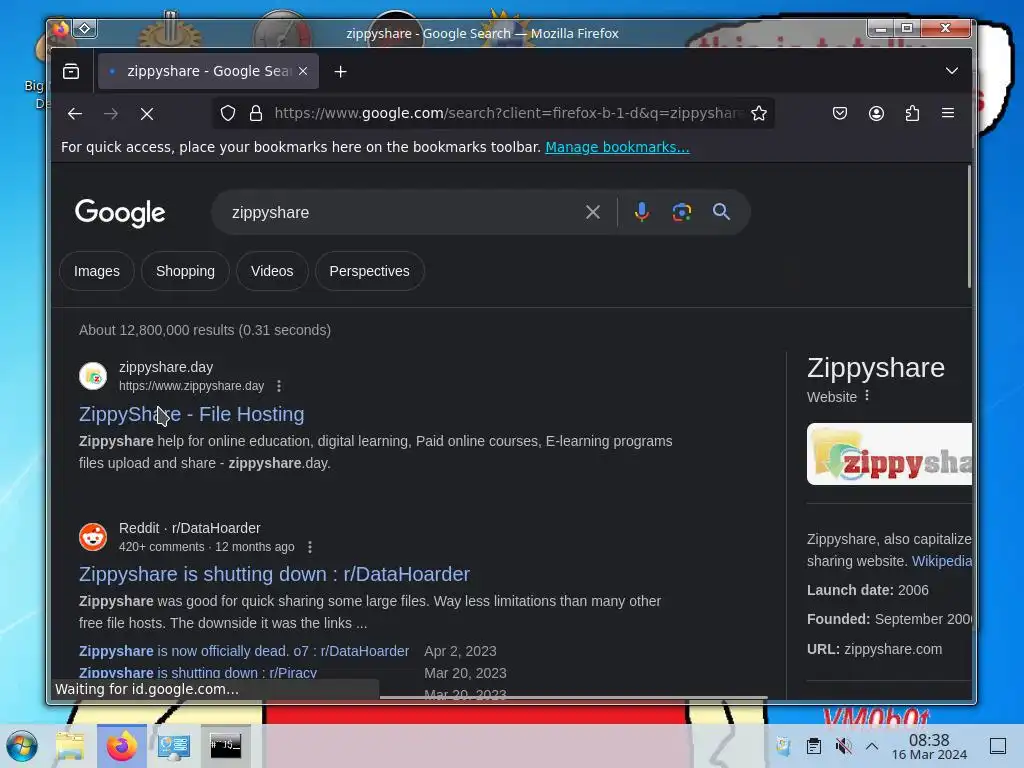Open the window menu icon in the title bar
The image size is (1024, 768).
point(85,29)
